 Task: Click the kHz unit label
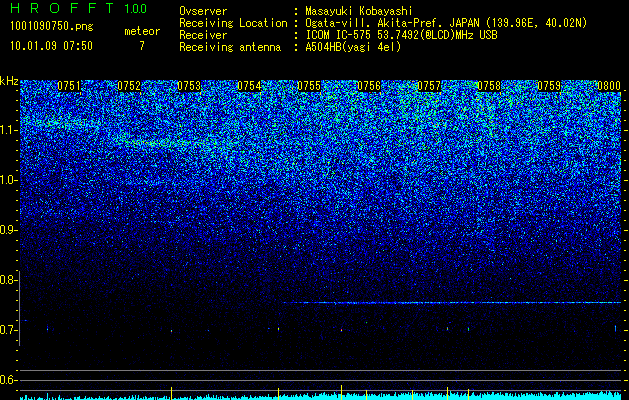click(9, 81)
